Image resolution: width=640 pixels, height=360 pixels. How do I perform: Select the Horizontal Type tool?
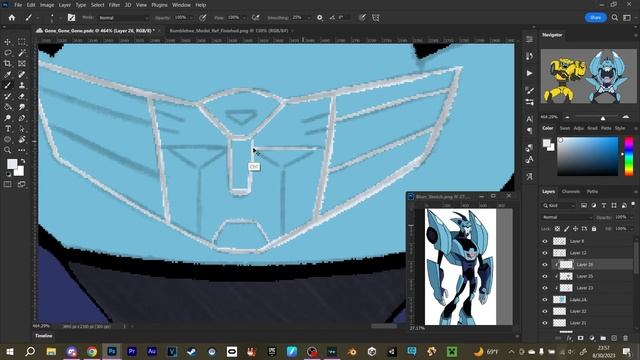point(7,129)
